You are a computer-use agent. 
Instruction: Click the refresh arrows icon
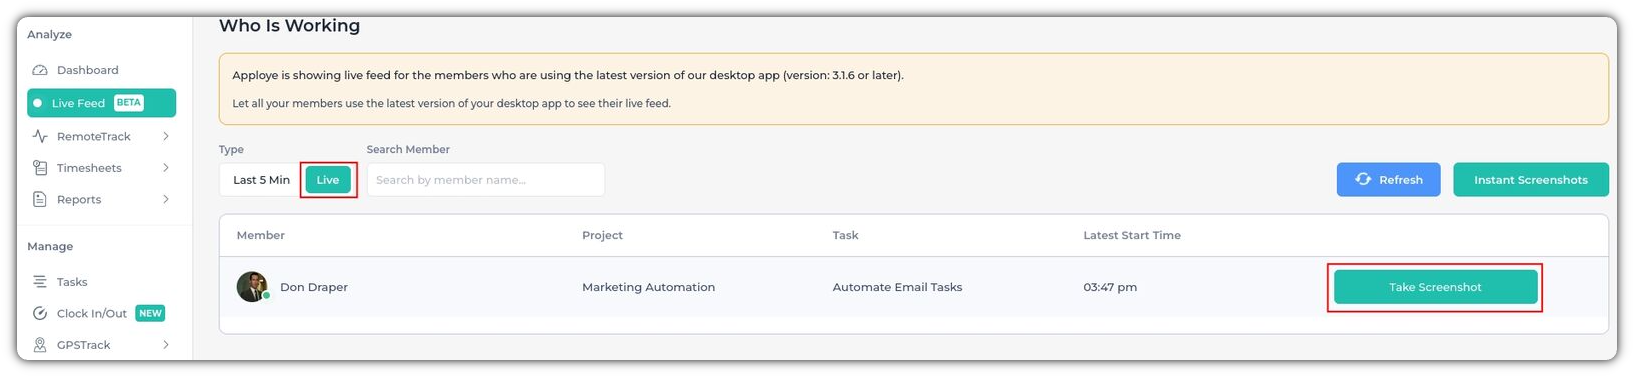coord(1363,179)
